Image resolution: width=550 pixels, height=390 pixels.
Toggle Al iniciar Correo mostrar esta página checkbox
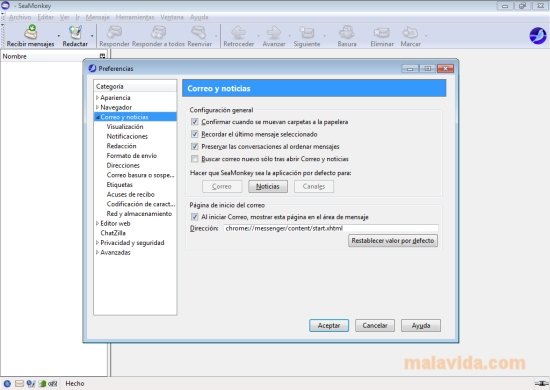[x=195, y=217]
